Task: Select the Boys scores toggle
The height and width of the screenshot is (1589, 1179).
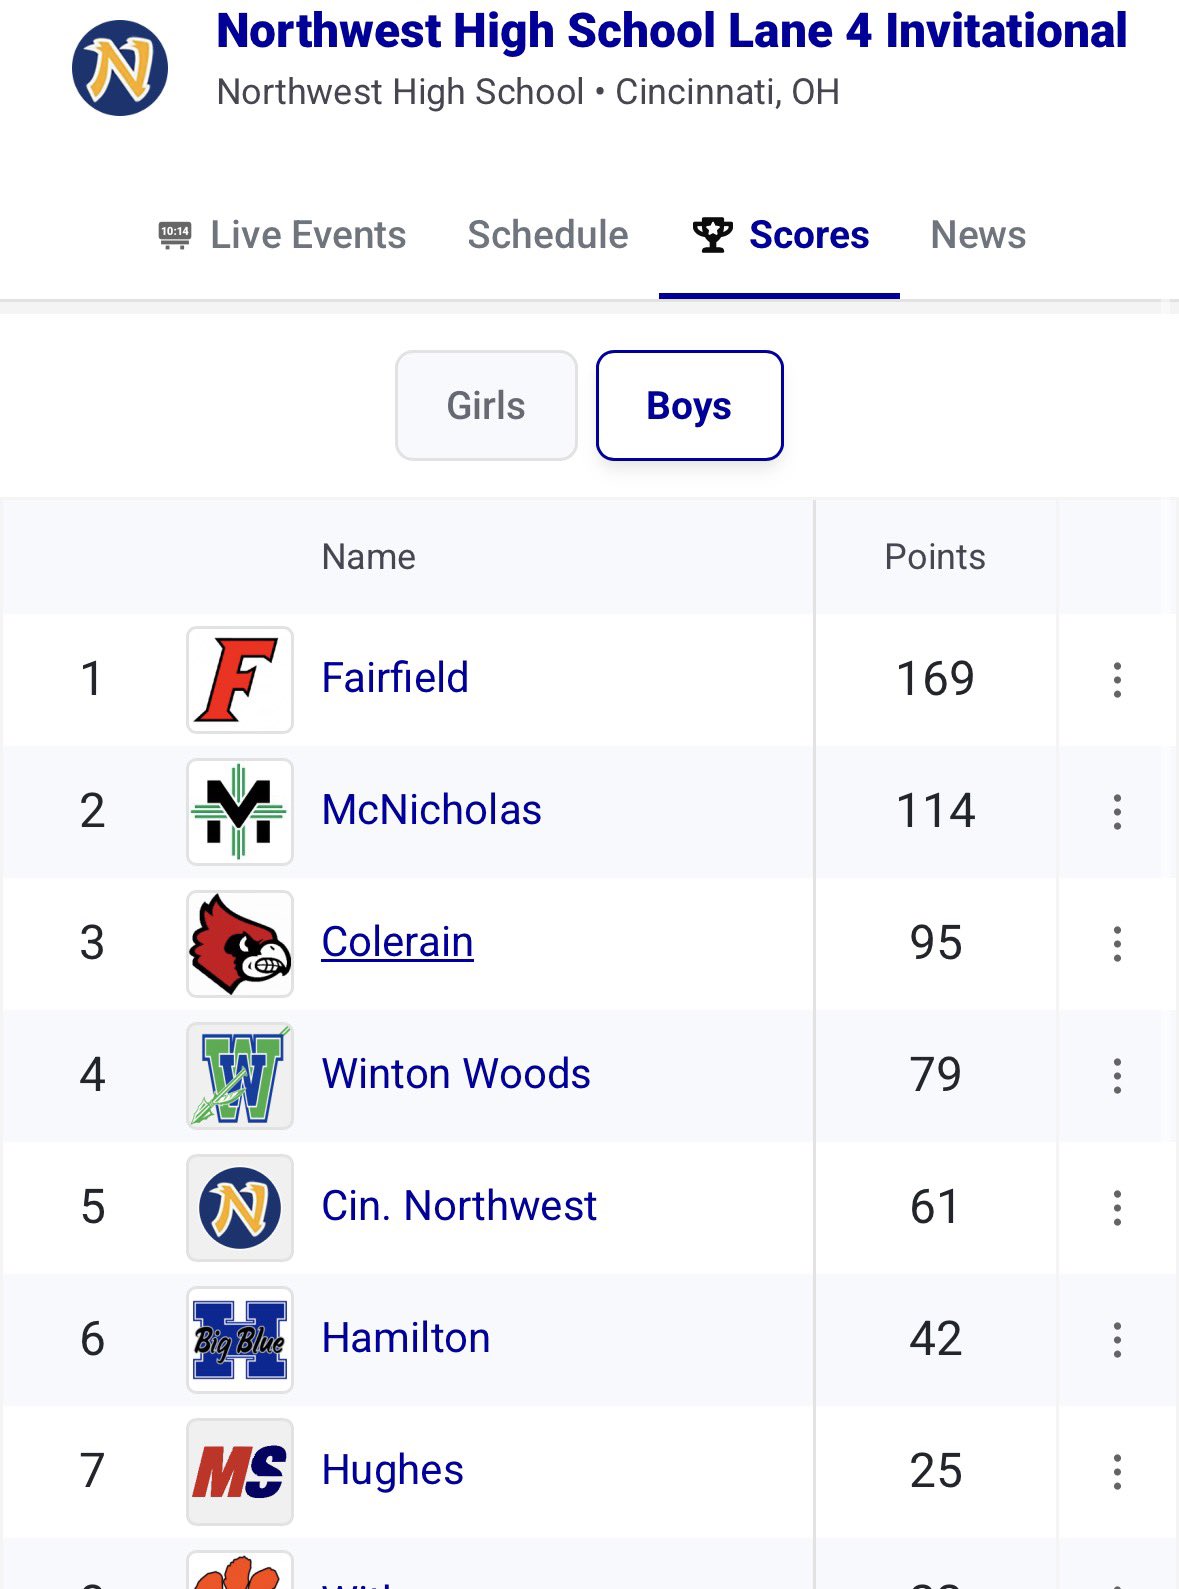Action: [689, 406]
